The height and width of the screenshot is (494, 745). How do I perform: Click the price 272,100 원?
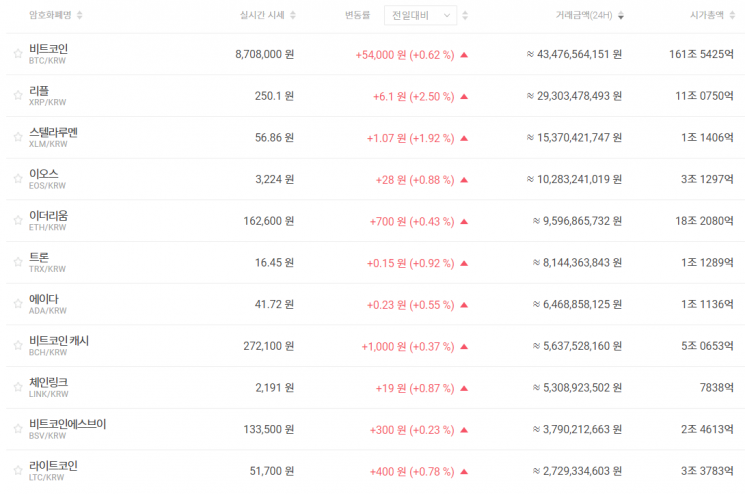click(x=269, y=346)
